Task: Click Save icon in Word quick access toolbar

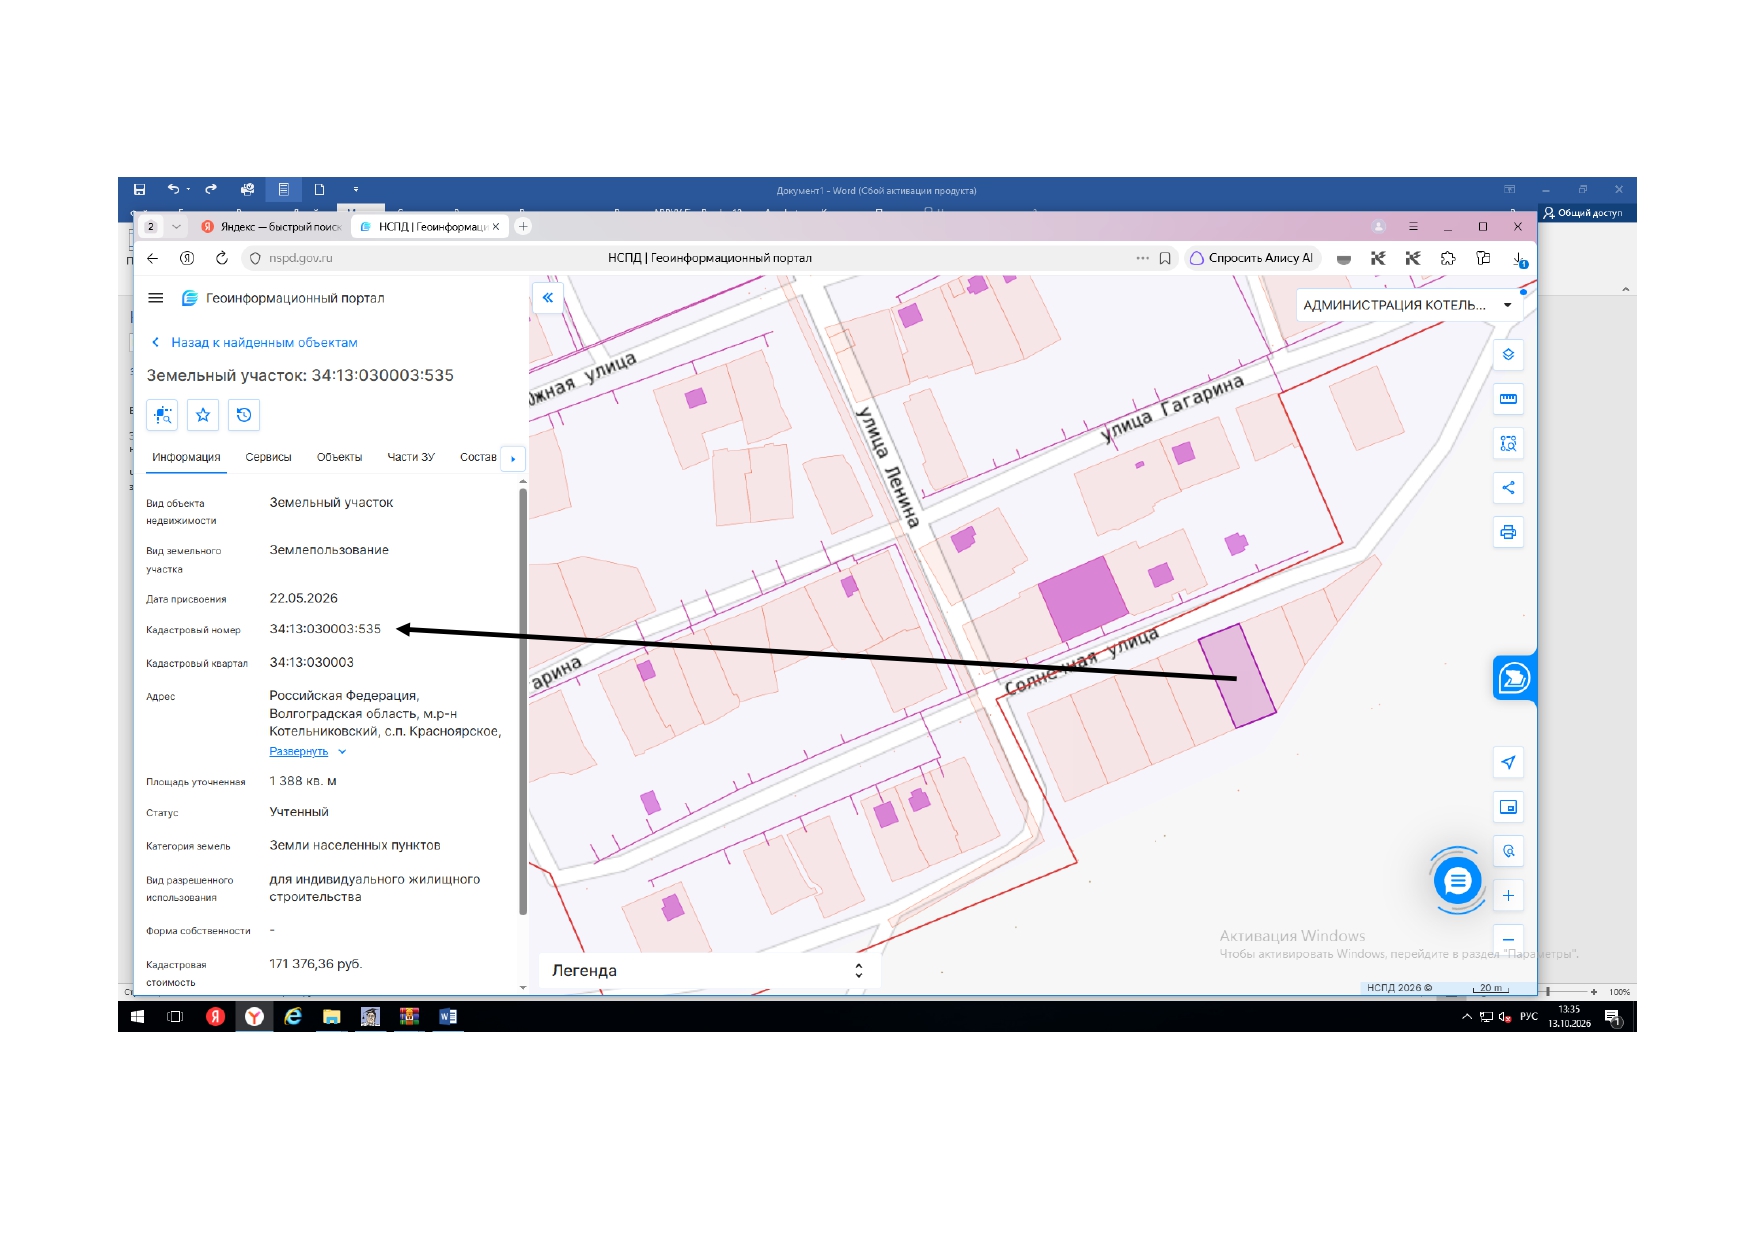Action: 140,189
